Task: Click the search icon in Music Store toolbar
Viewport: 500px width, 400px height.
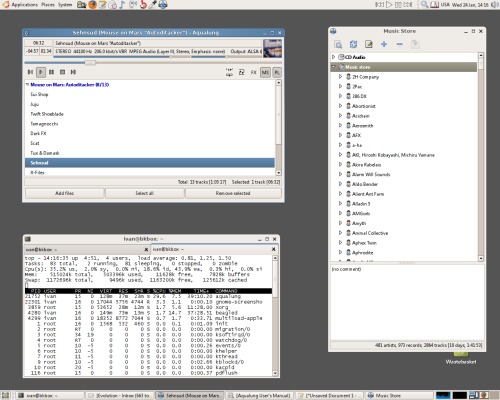Action: [x=338, y=44]
